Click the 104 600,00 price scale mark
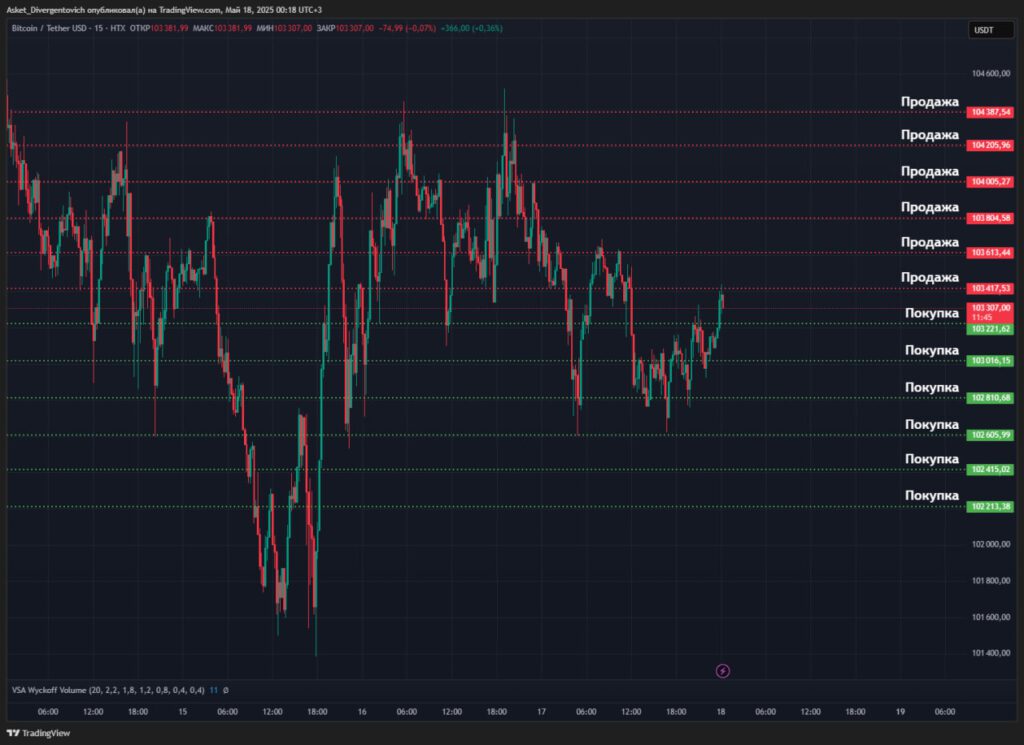Viewport: 1024px width, 745px height. point(989,74)
